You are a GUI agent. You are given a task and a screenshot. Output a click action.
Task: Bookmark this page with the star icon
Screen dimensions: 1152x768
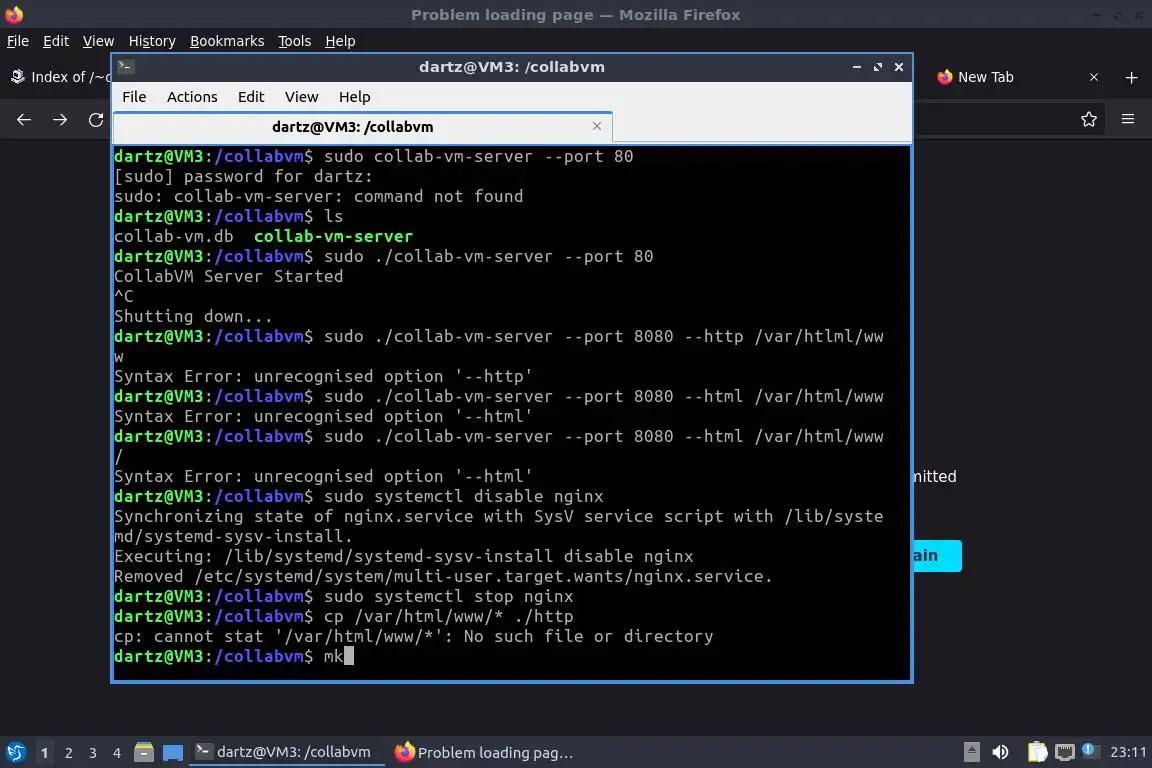1089,119
